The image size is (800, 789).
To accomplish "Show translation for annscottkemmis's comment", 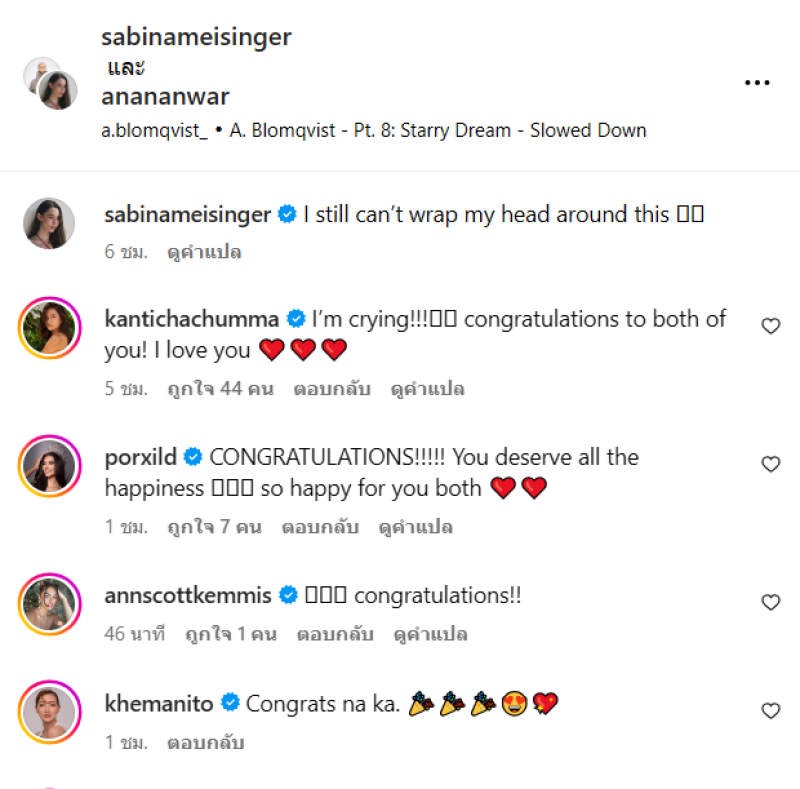I will click(431, 635).
